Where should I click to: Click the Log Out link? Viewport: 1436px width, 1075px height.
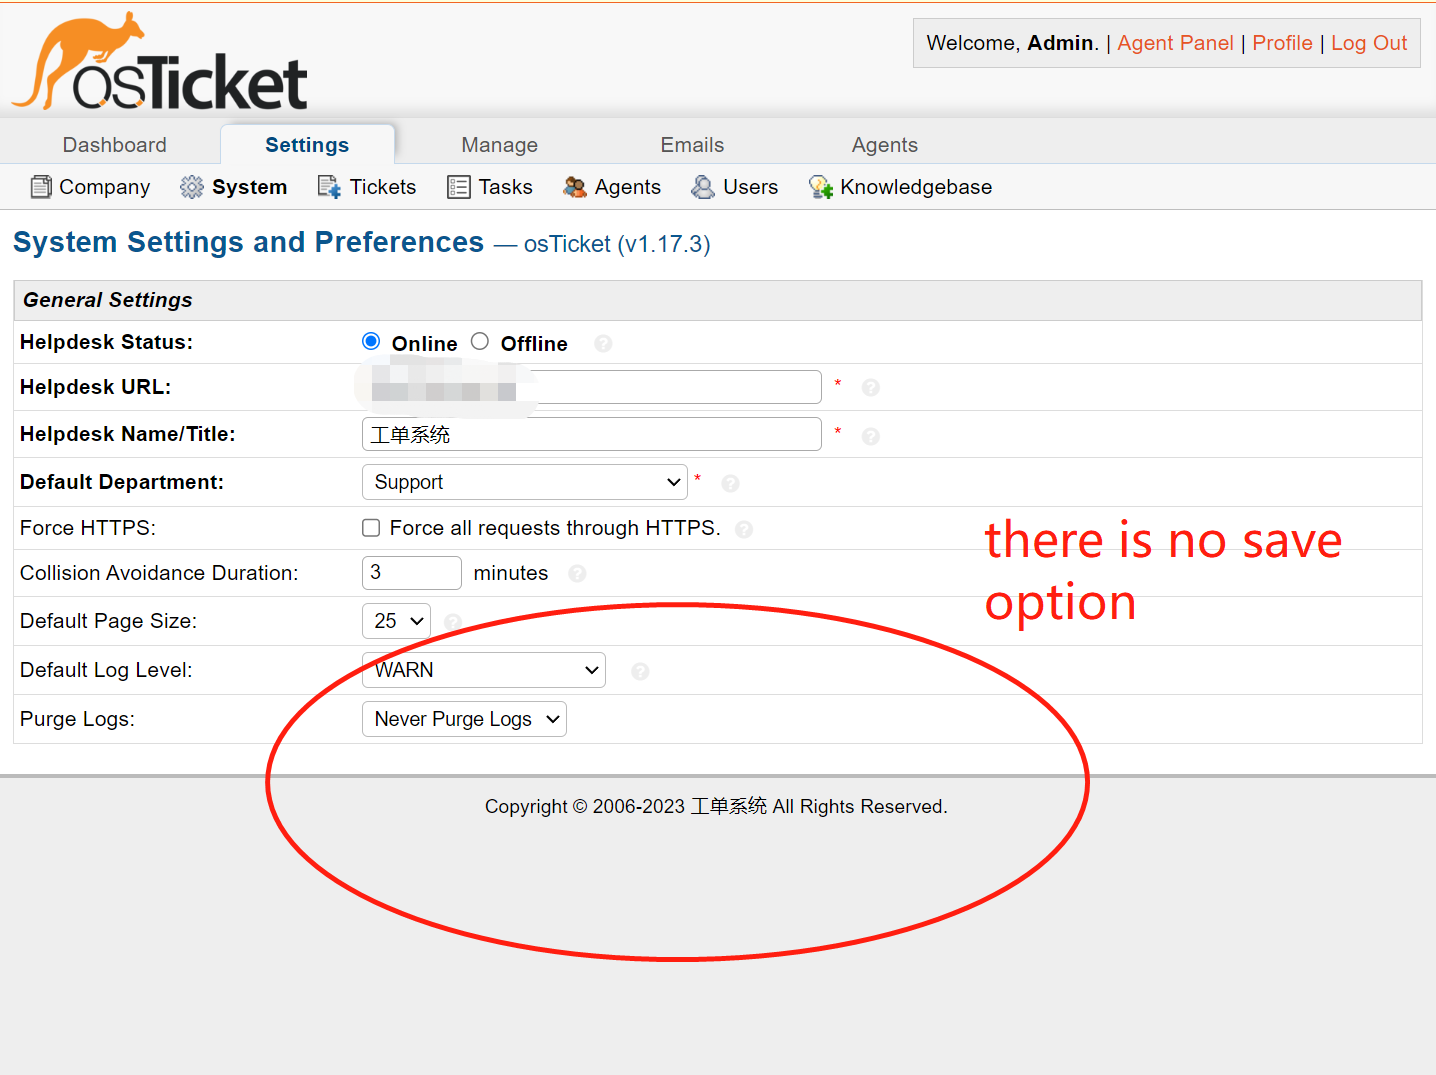click(x=1368, y=43)
